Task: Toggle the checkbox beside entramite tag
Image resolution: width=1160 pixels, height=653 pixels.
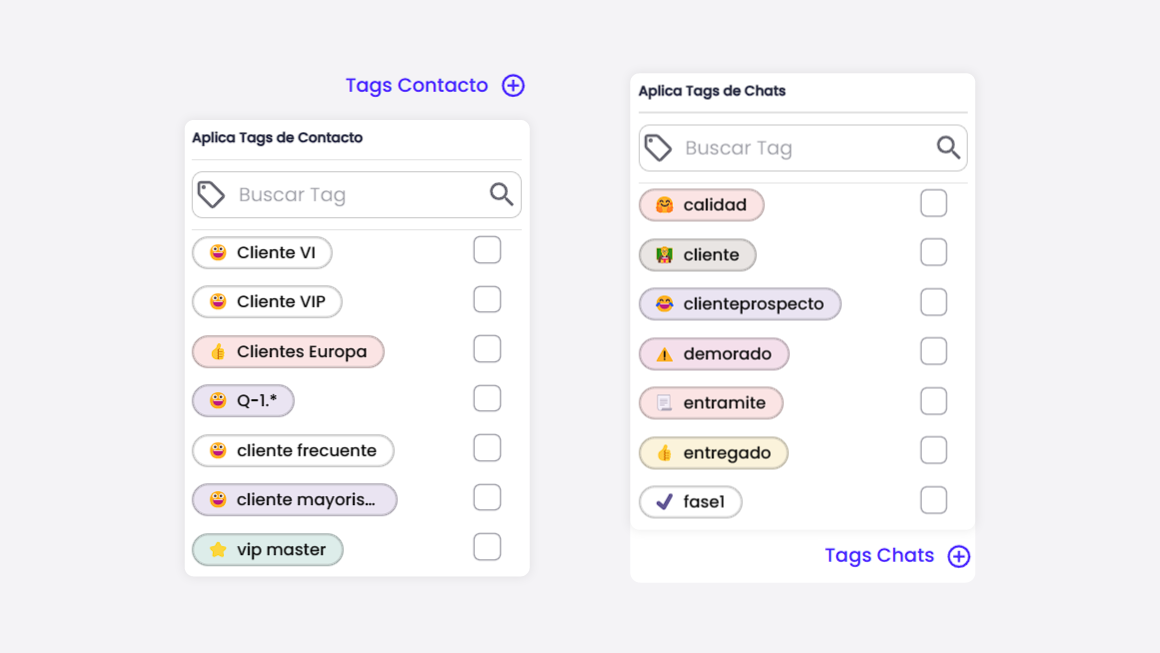Action: pos(933,400)
